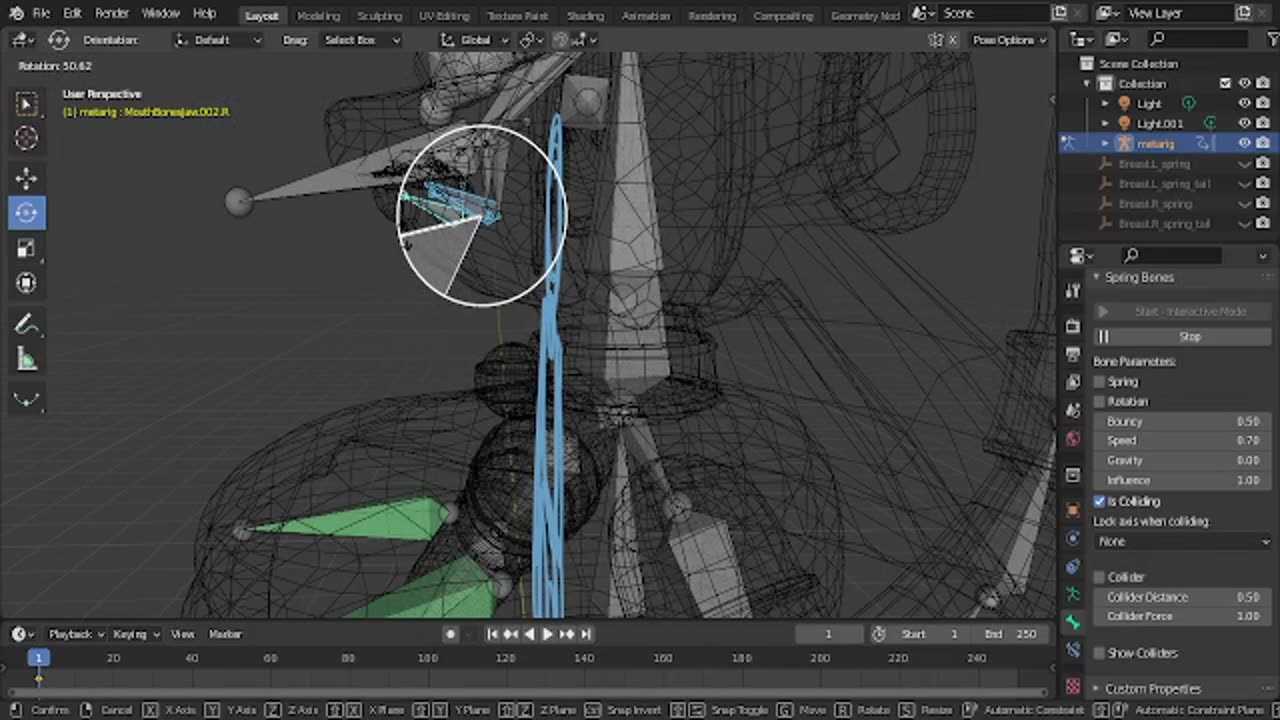Screen dimensions: 1280x720
Task: Disable rendering for Light.001 via camera icon
Action: [x=1263, y=124]
